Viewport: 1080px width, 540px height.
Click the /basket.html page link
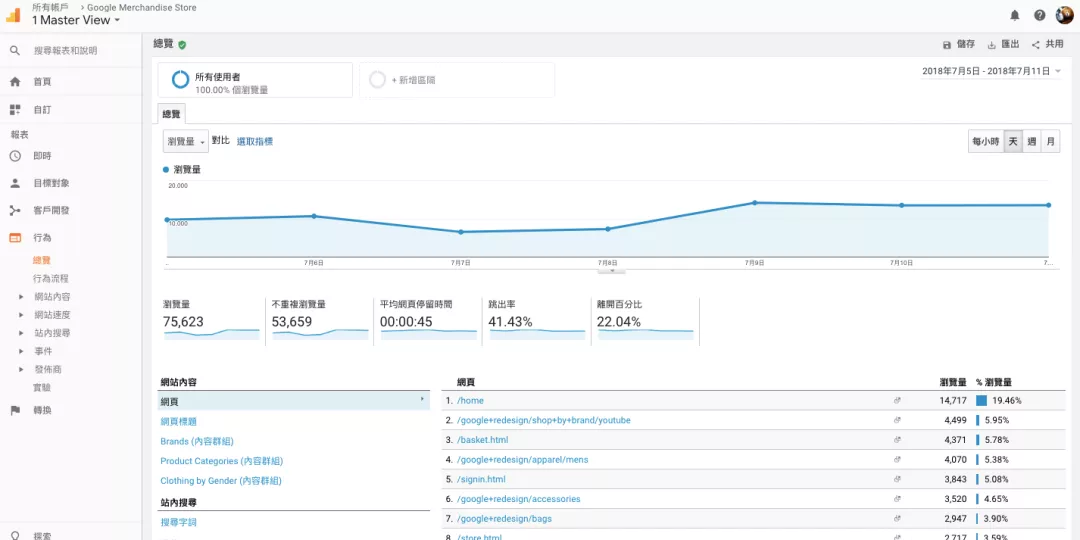click(x=482, y=439)
